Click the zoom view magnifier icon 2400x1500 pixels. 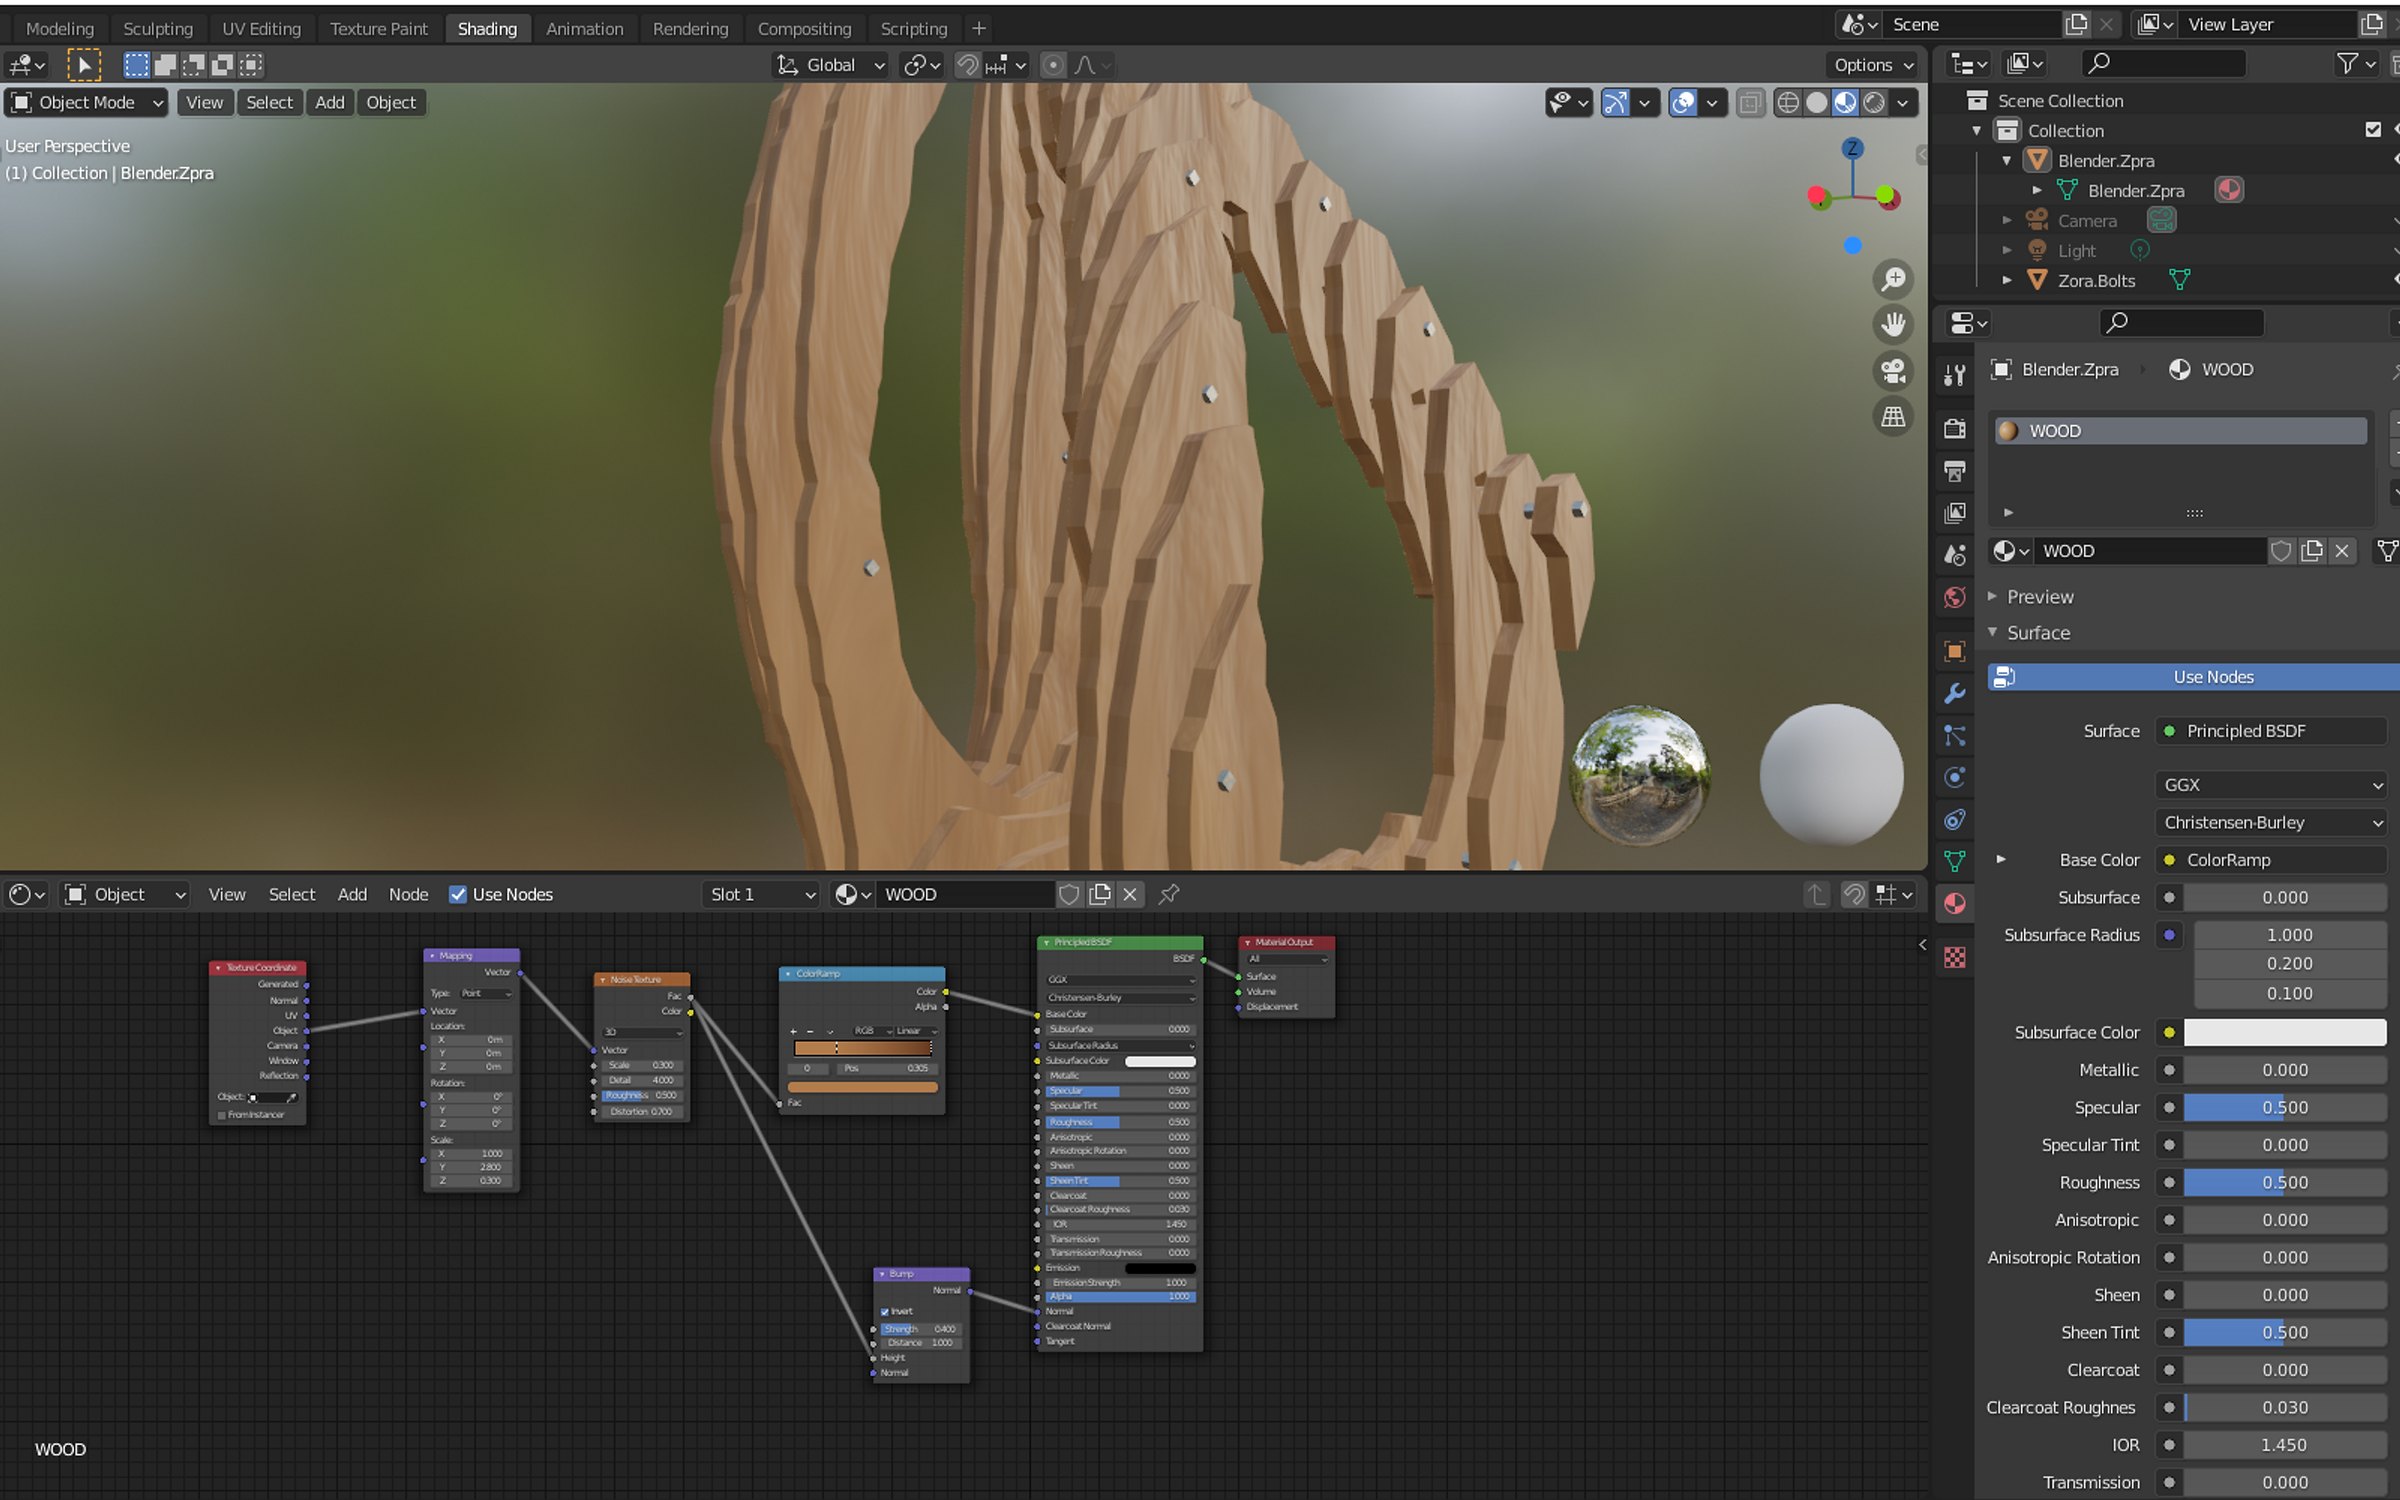tap(1893, 279)
